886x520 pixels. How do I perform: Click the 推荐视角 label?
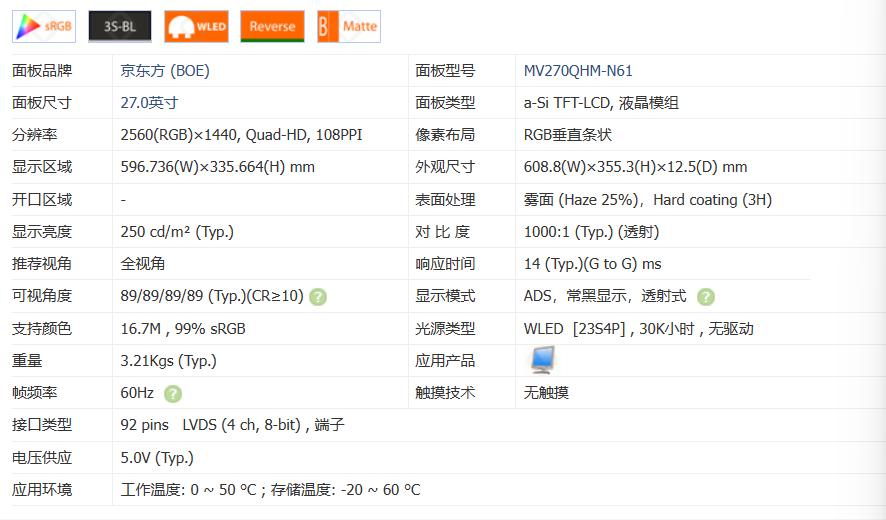point(42,264)
